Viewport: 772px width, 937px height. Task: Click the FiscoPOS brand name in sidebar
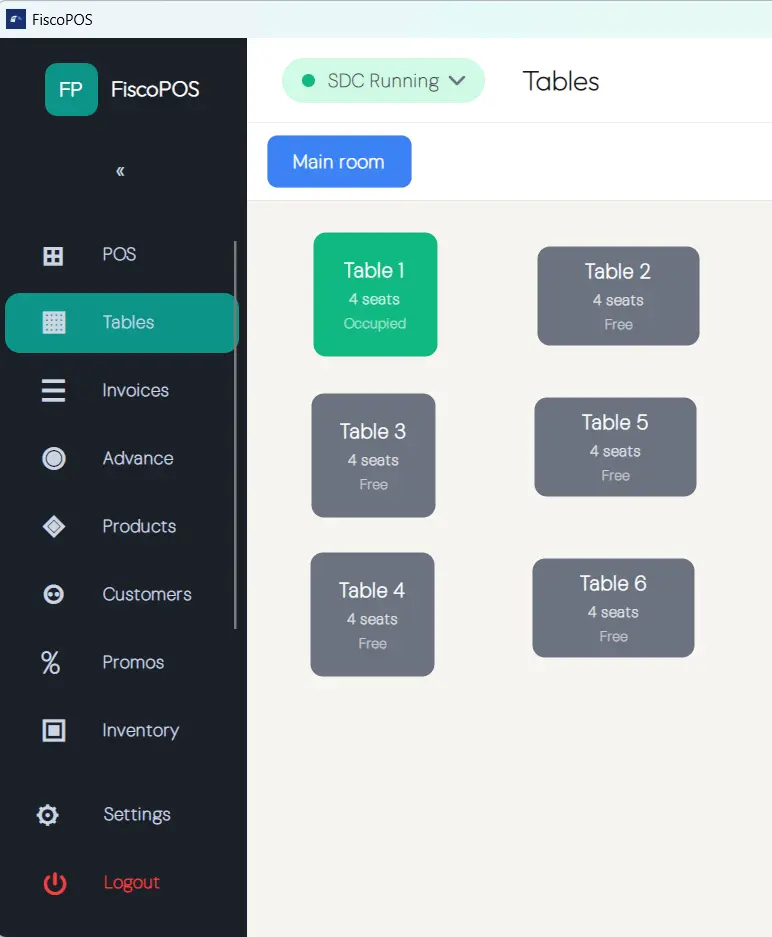[155, 90]
